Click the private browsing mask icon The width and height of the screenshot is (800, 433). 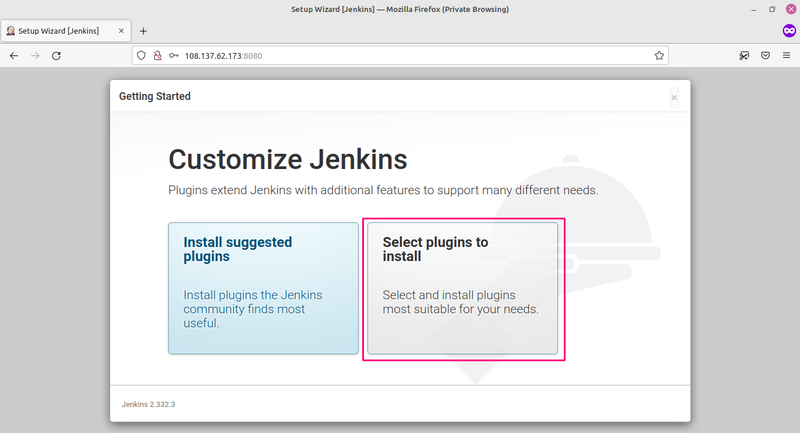[x=789, y=31]
